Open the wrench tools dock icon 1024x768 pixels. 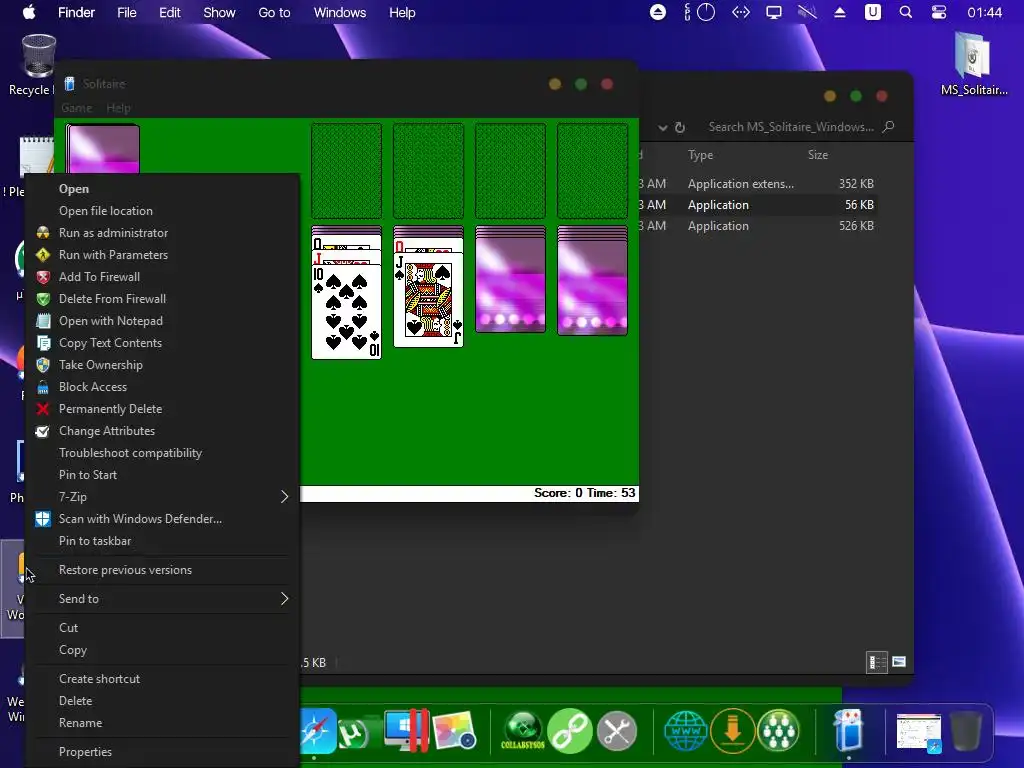[x=617, y=731]
